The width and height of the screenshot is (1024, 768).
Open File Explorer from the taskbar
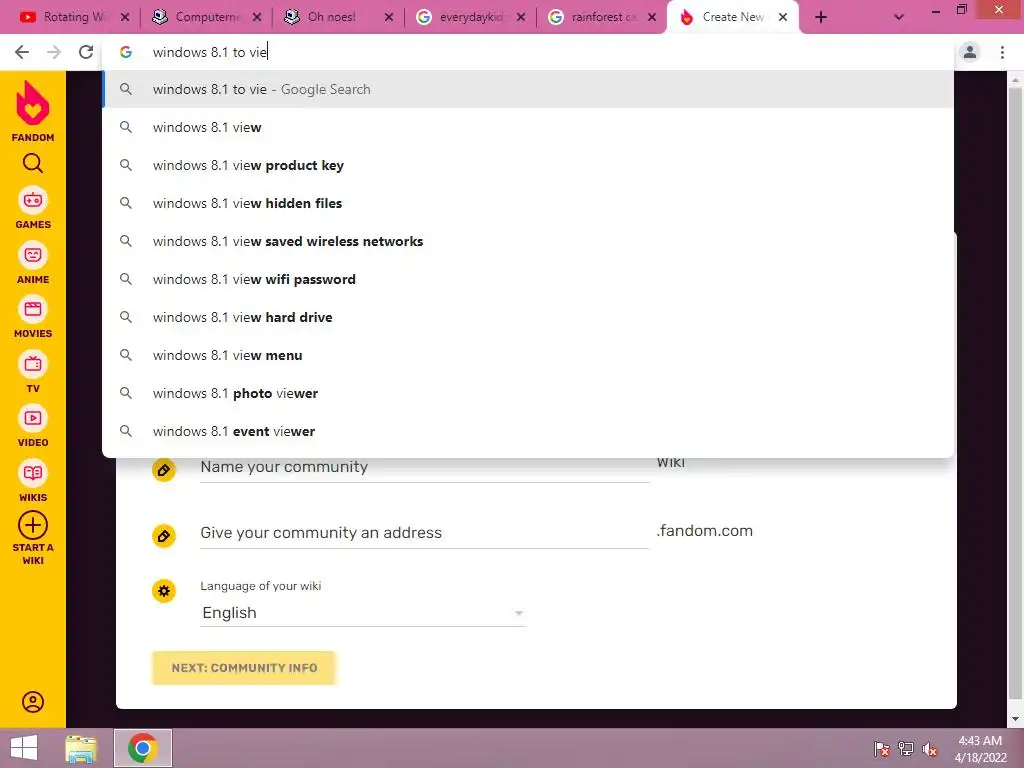(81, 748)
